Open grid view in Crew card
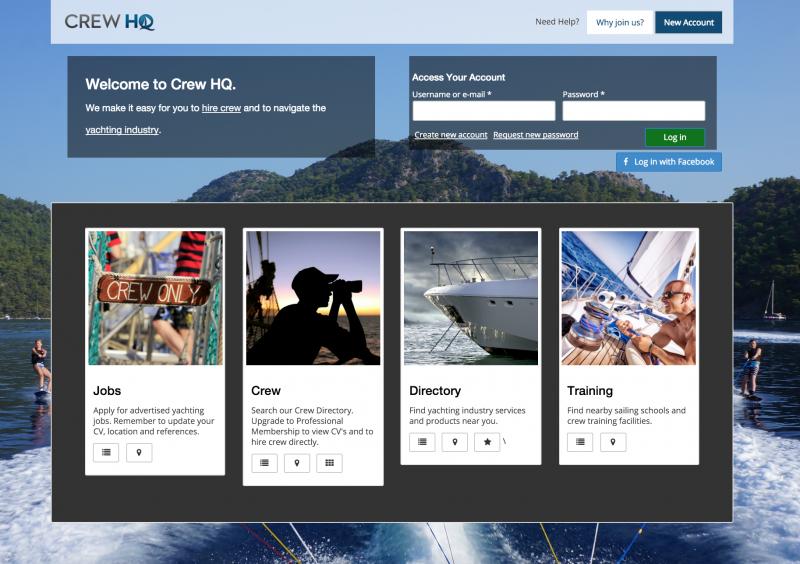 pos(330,463)
